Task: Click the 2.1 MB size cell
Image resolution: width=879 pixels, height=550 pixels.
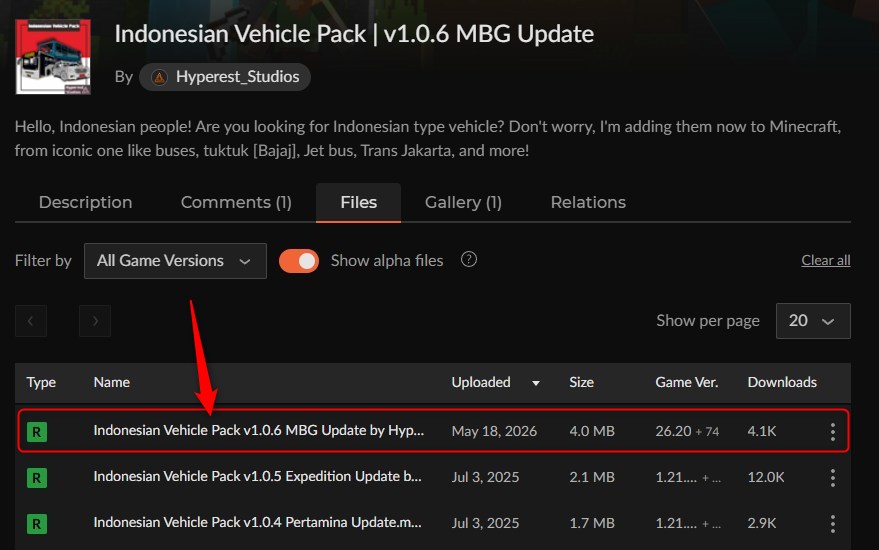Action: [592, 477]
